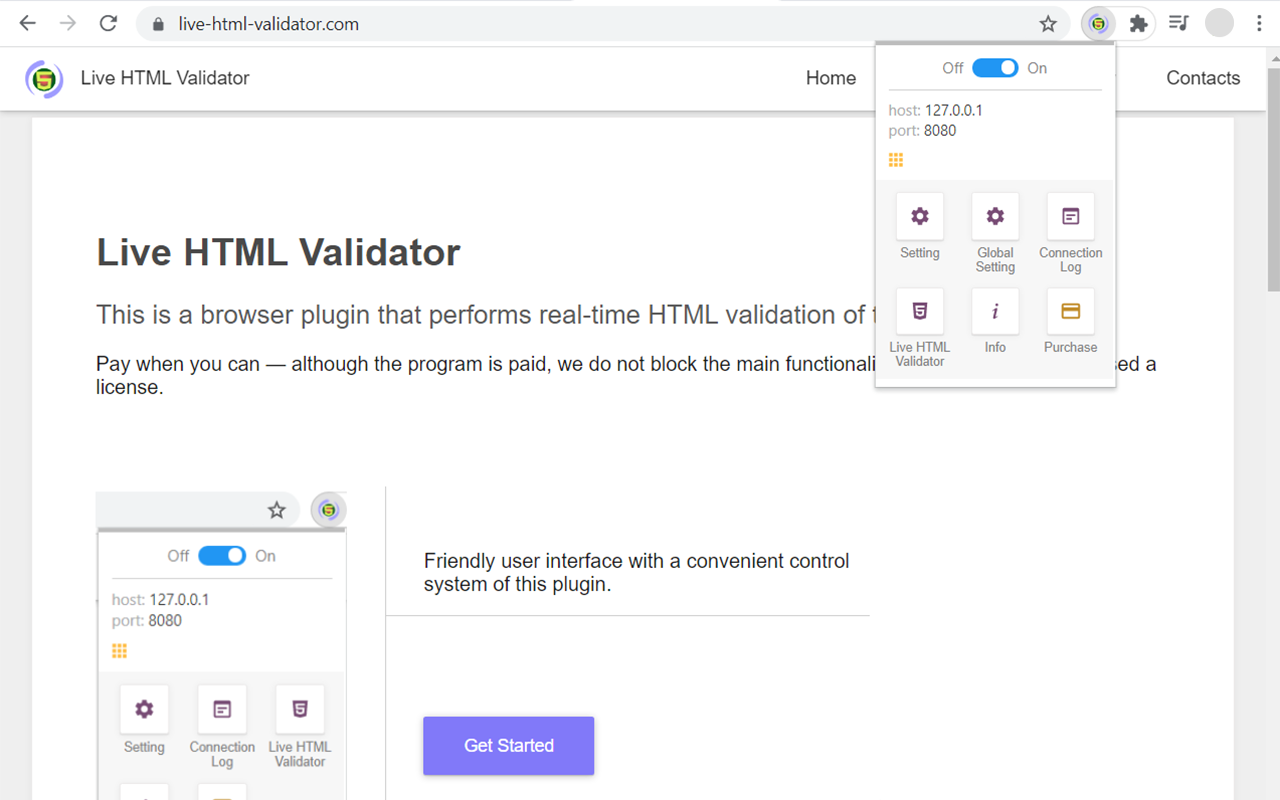Open the Setting panel in the extension popup

[919, 216]
